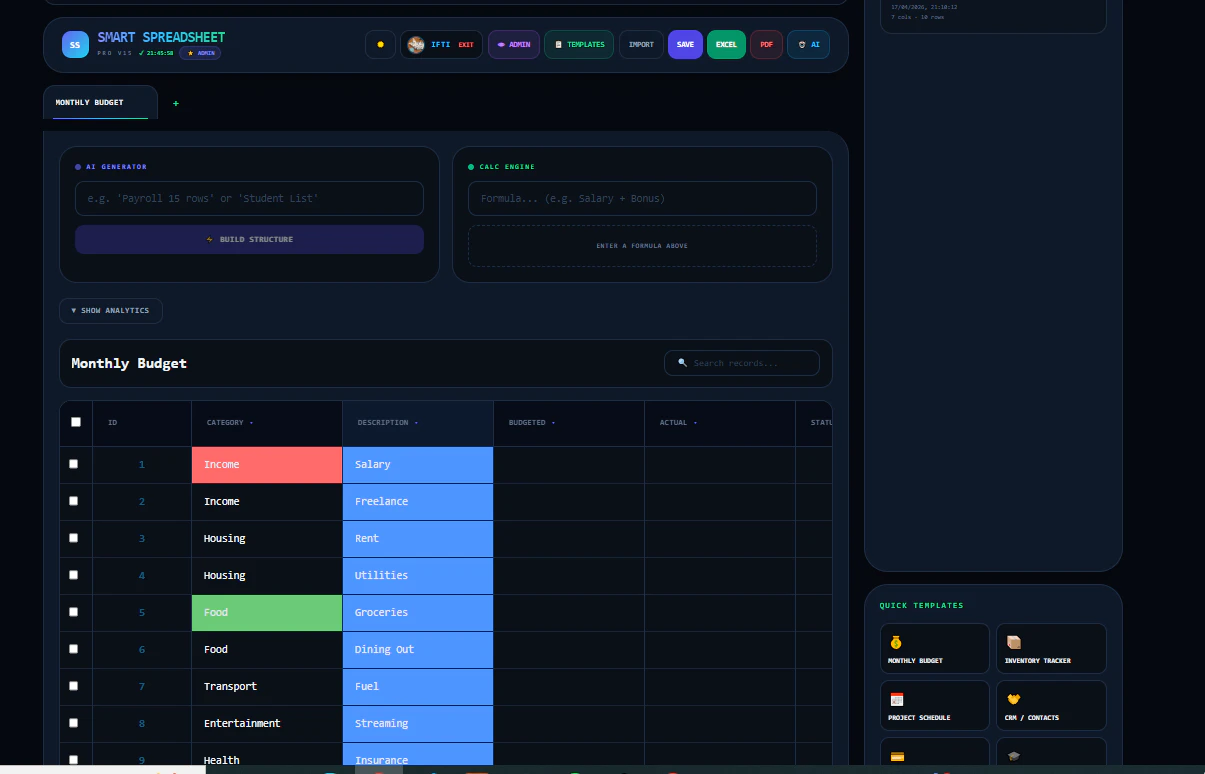This screenshot has height=774, width=1205.
Task: Select the blue Salary cell
Action: coord(418,465)
